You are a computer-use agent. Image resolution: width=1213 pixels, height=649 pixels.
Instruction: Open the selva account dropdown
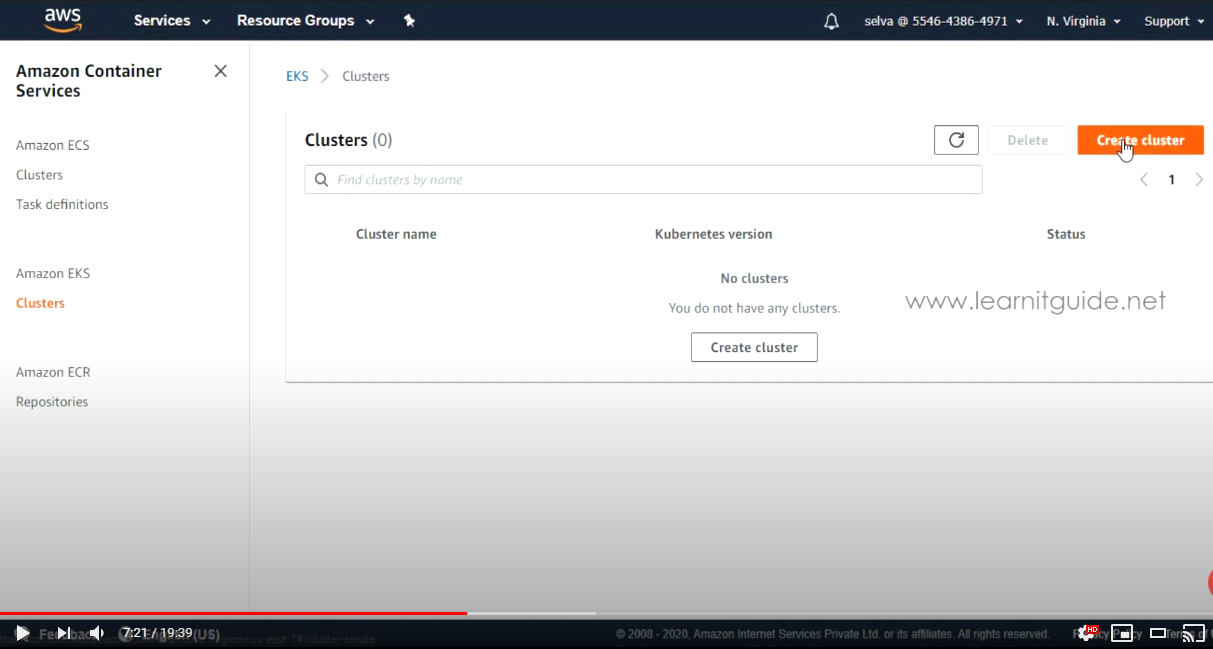[x=944, y=21]
